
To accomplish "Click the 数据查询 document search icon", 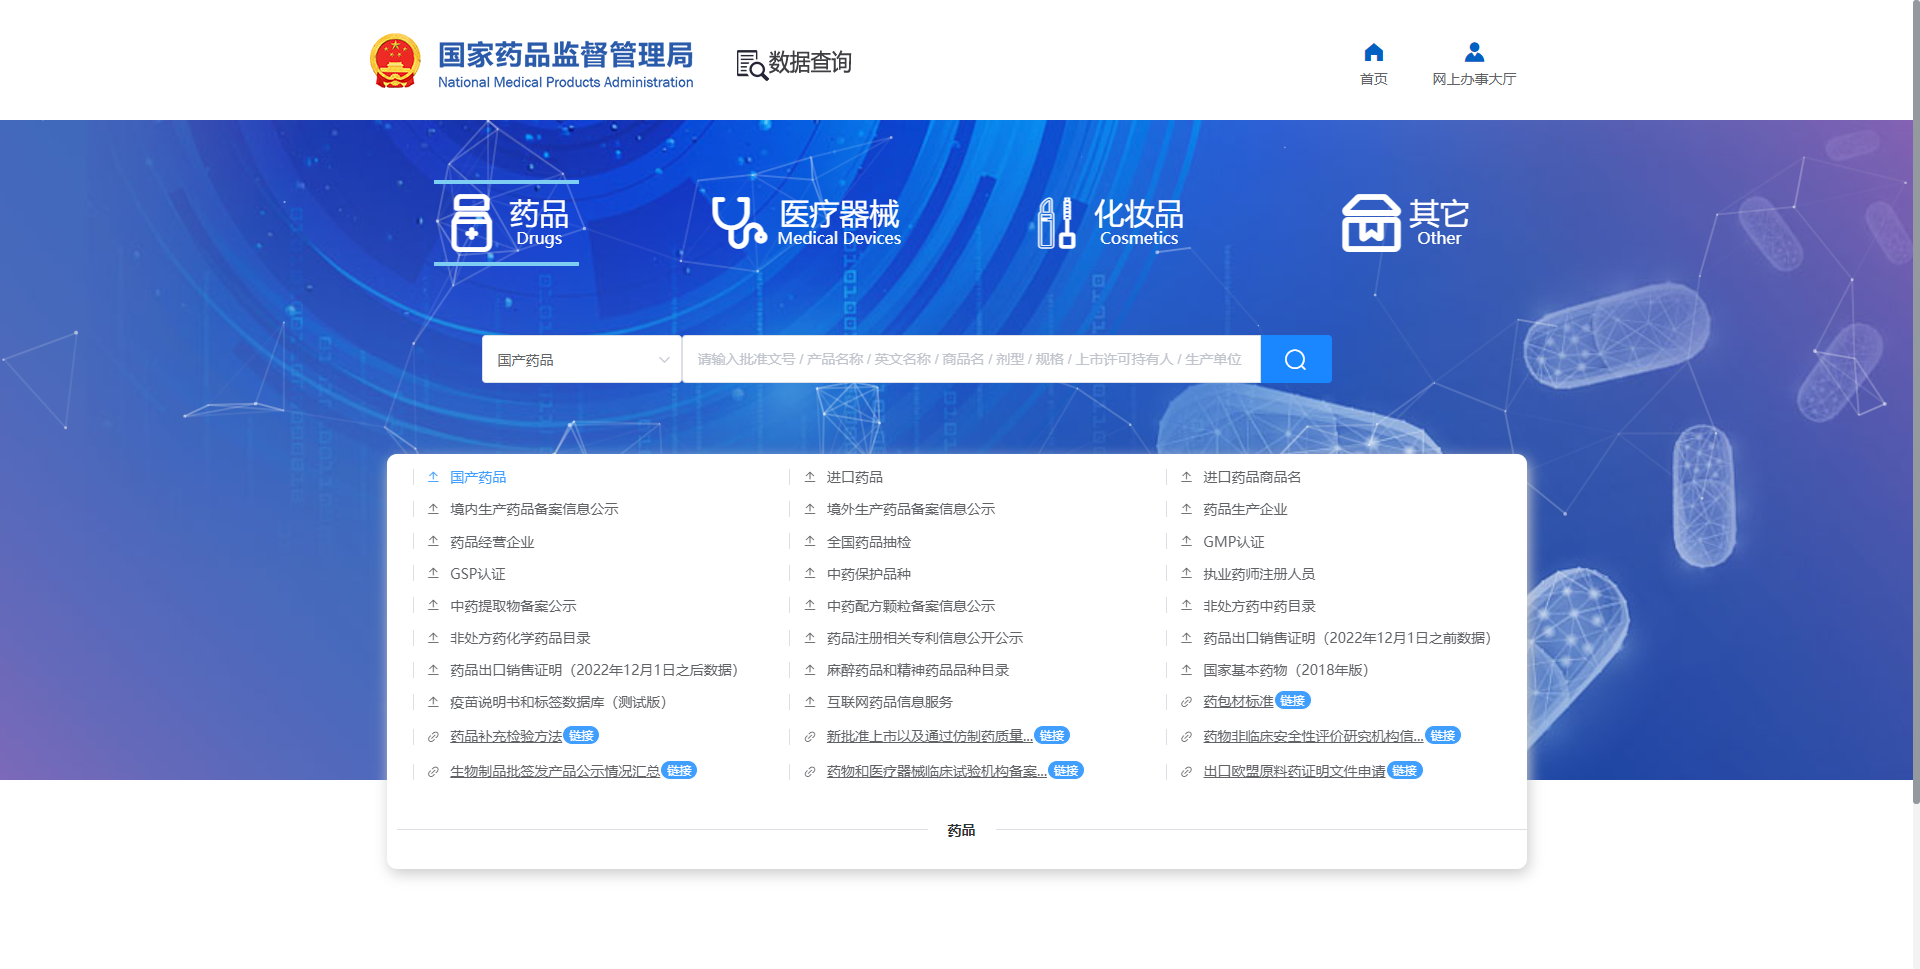I will tap(751, 64).
